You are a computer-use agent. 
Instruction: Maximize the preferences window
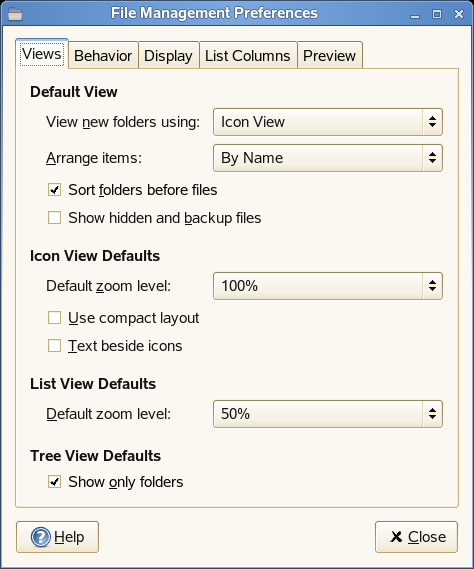(x=437, y=15)
